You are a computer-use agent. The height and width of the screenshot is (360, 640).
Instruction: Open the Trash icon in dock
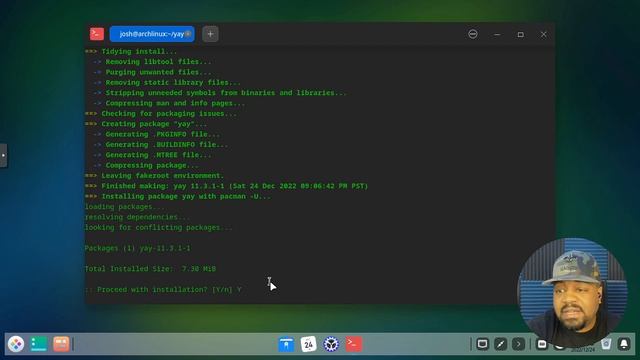tap(606, 344)
